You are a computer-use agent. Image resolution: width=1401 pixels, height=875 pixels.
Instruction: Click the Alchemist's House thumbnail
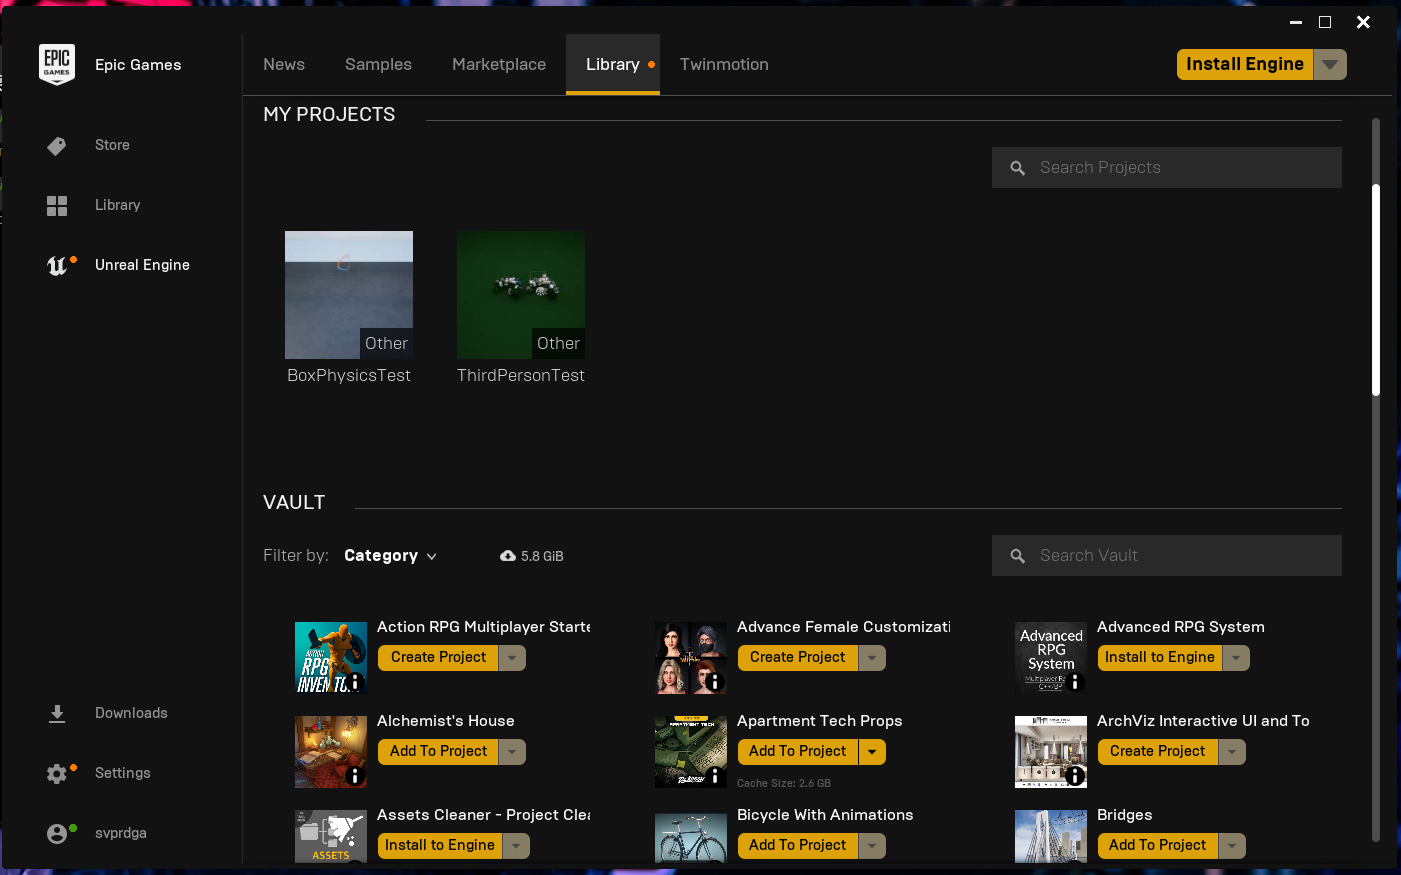[x=331, y=752]
